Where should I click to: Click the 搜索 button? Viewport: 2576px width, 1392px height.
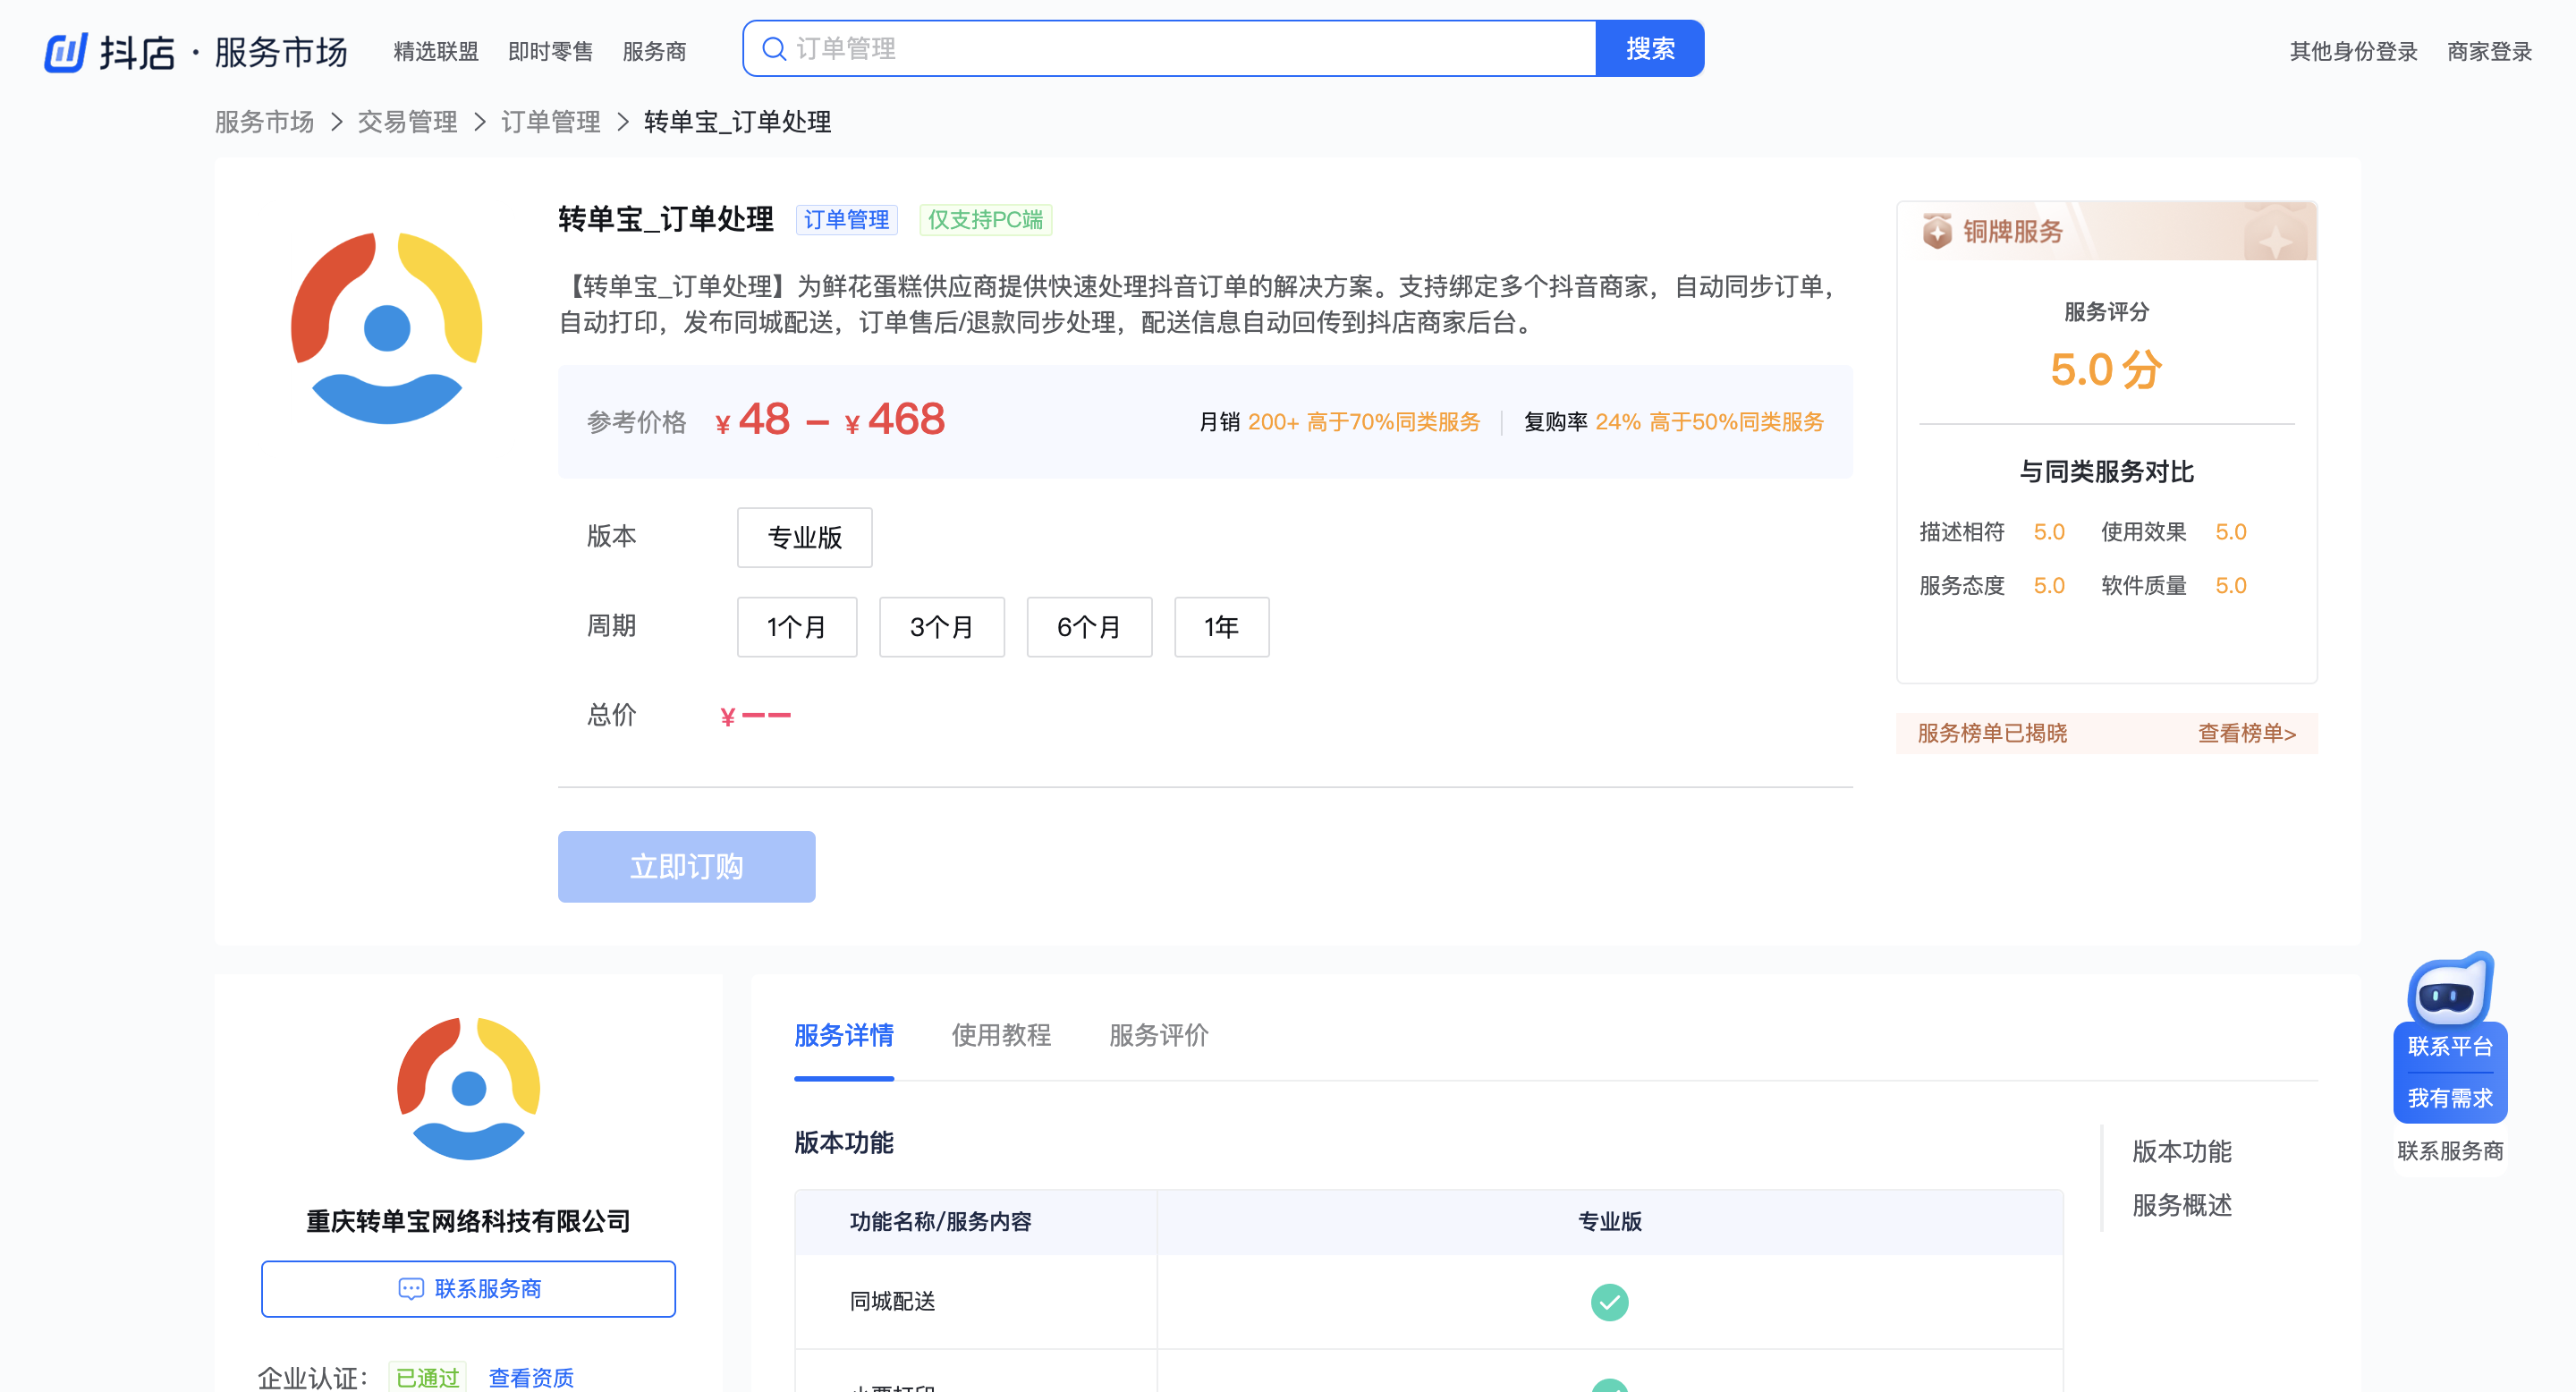(x=1650, y=48)
